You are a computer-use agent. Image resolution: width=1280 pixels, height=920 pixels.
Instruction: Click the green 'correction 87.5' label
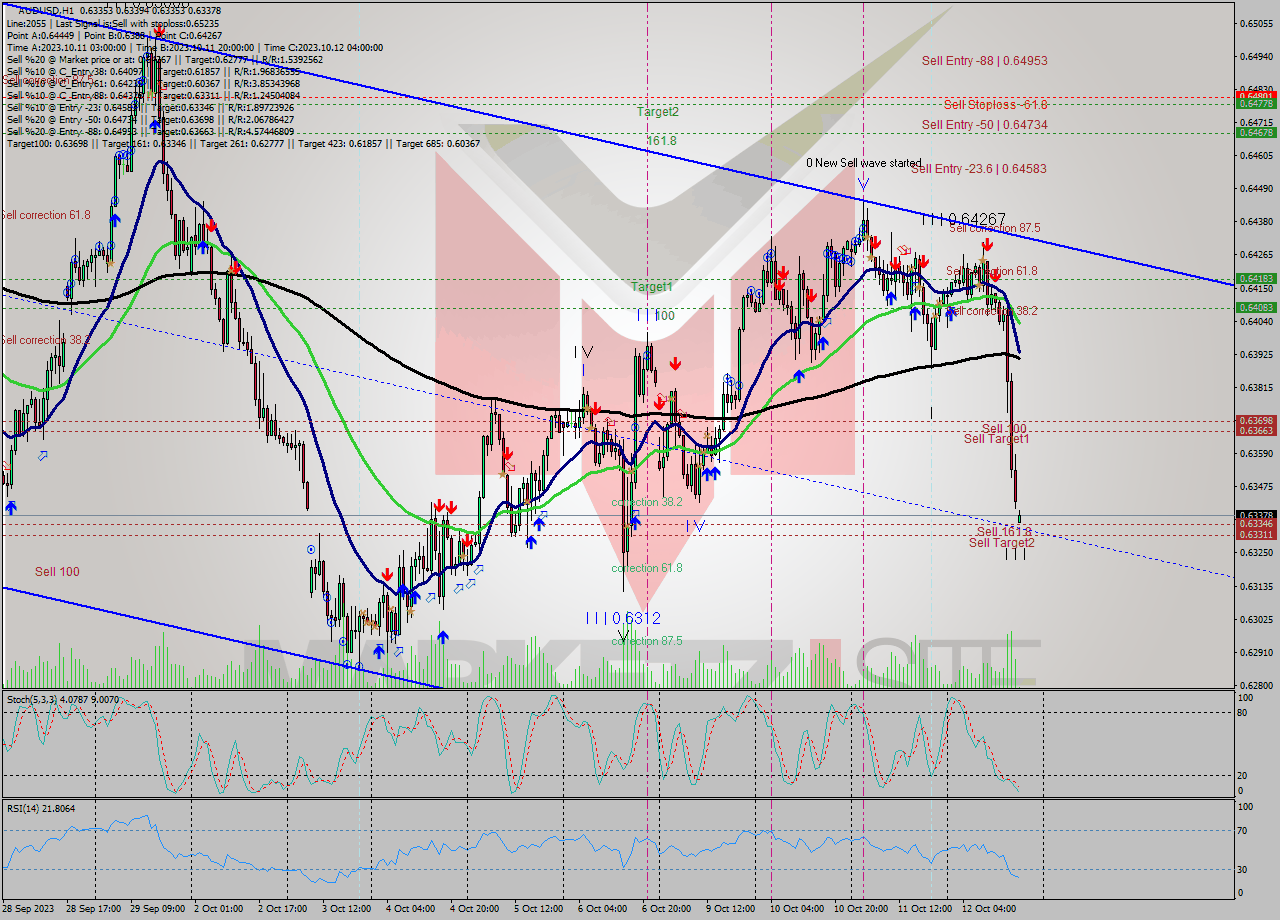point(647,641)
